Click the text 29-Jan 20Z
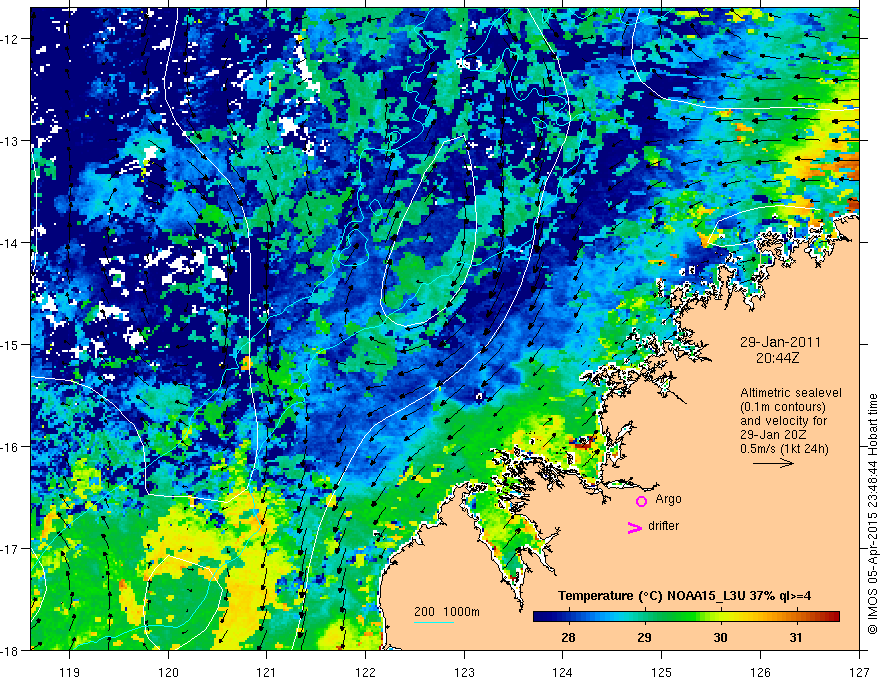880x680 pixels. click(772, 435)
